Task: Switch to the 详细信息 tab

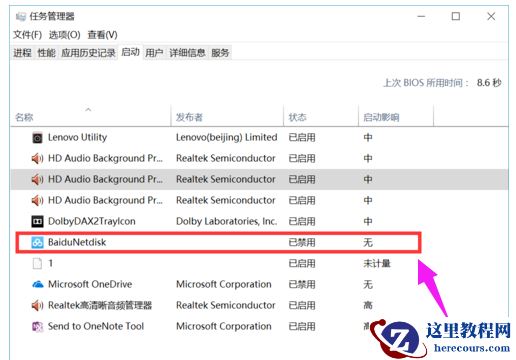Action: pyautogui.click(x=187, y=53)
